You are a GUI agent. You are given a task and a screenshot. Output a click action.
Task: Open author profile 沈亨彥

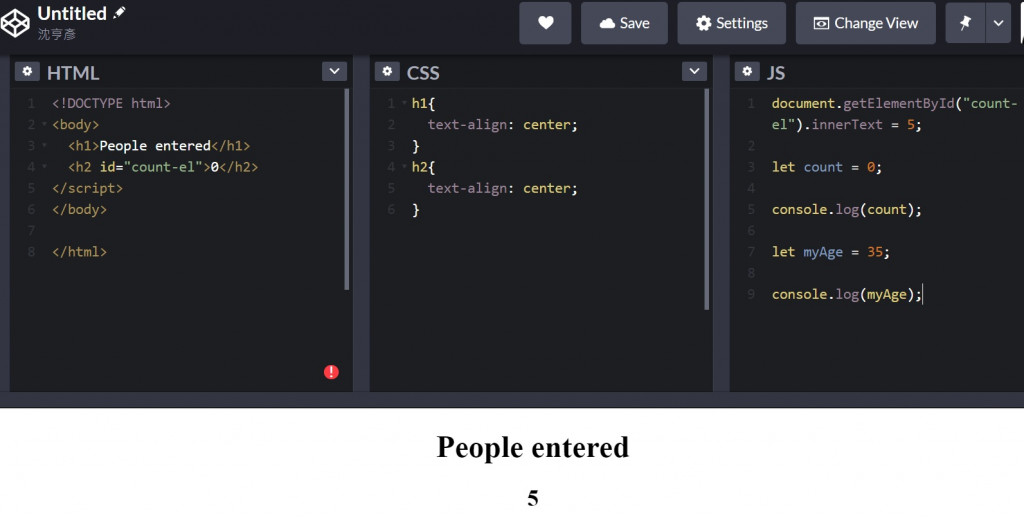click(57, 34)
